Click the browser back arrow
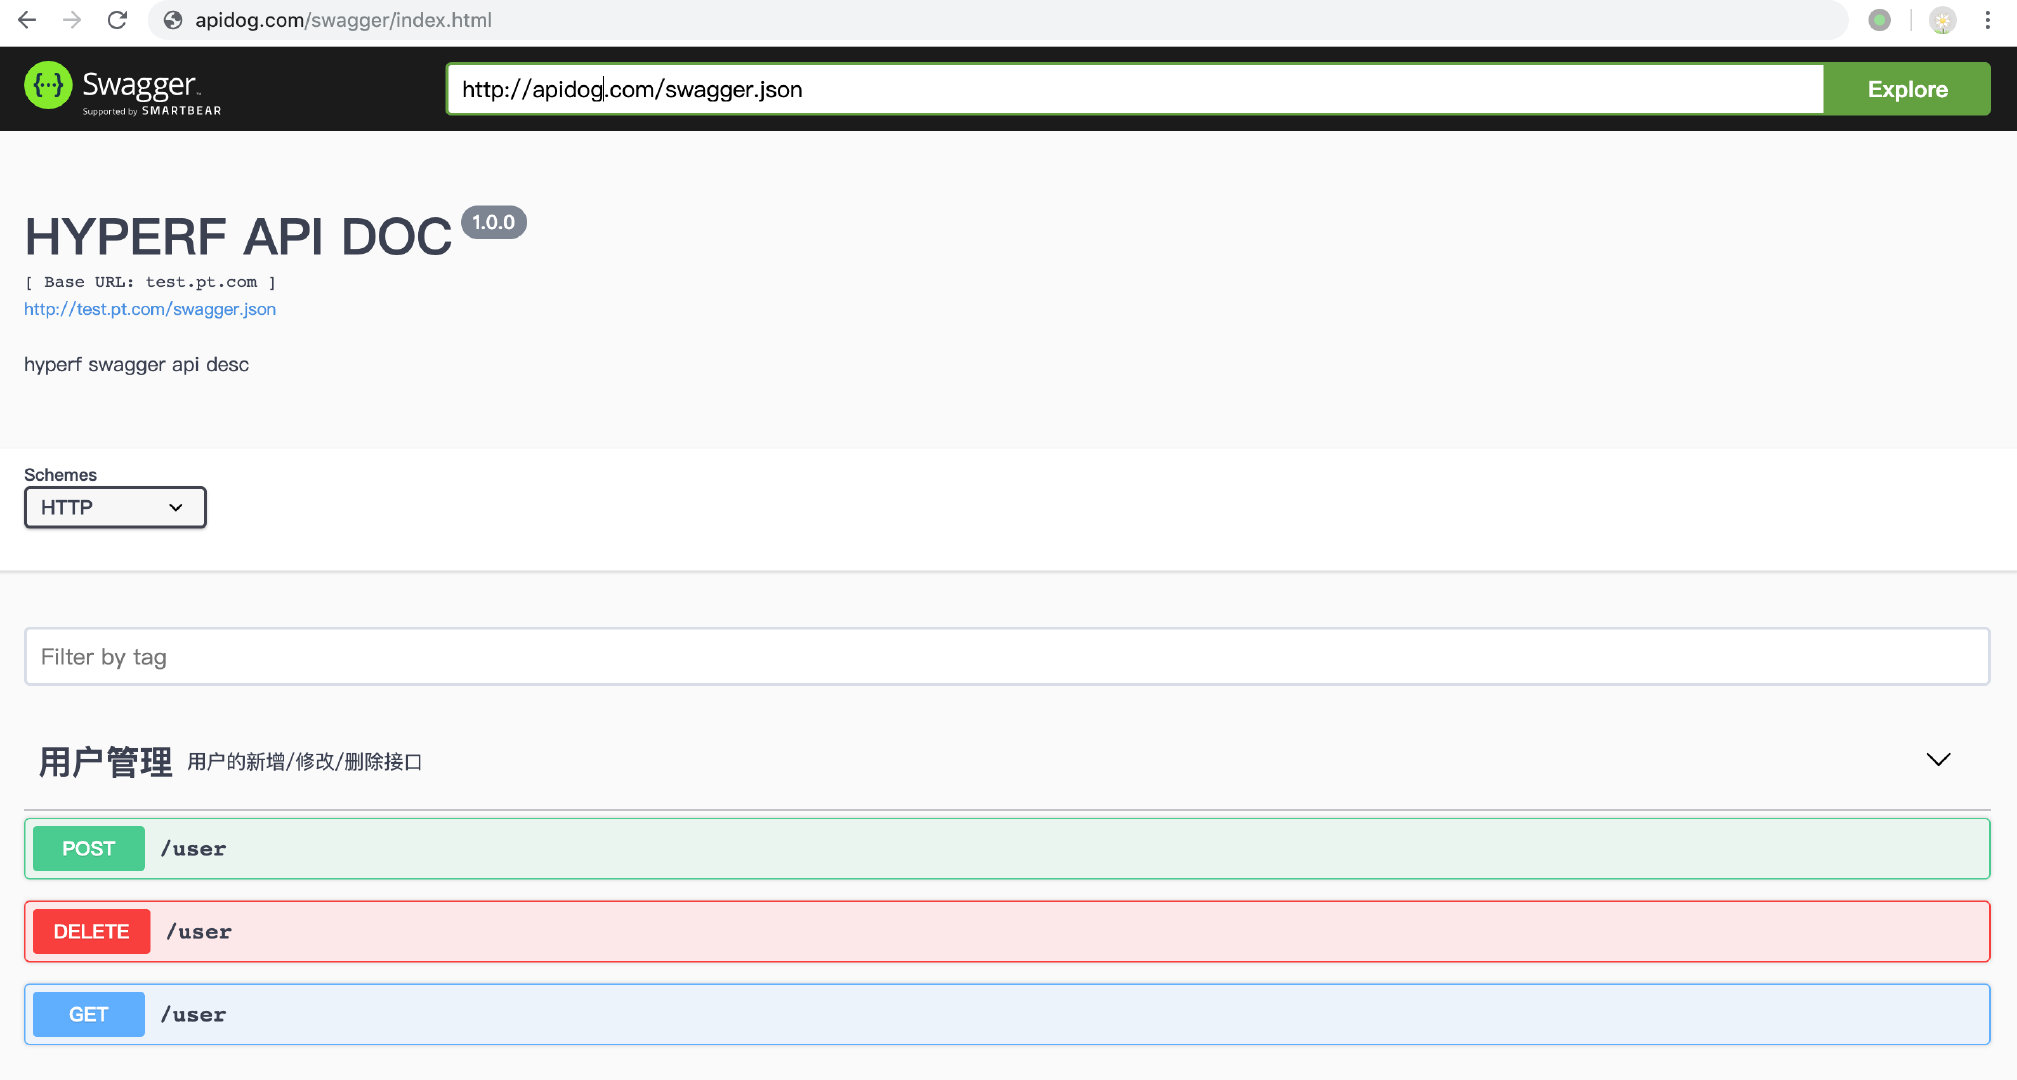The width and height of the screenshot is (2017, 1080). pyautogui.click(x=27, y=20)
